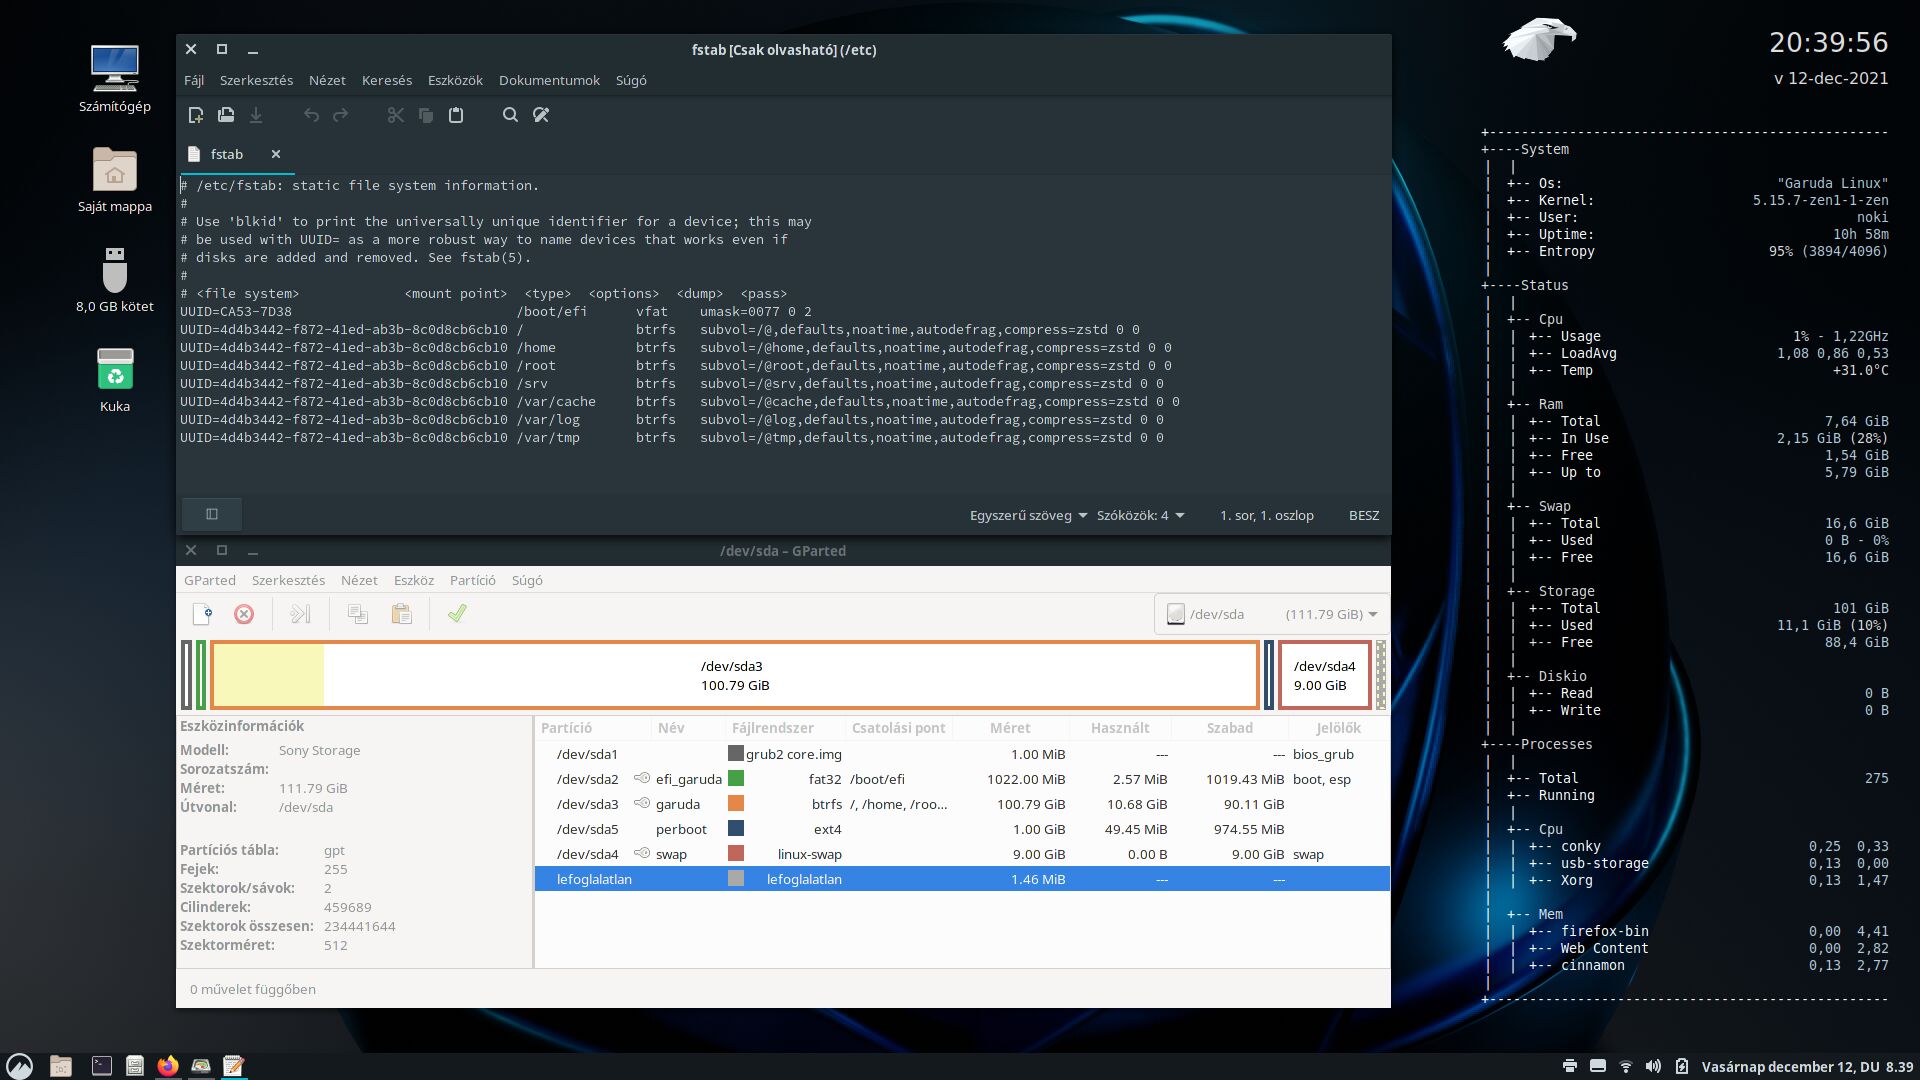Open the Fájl menu in the editor
The image size is (1920, 1080).
[x=194, y=80]
